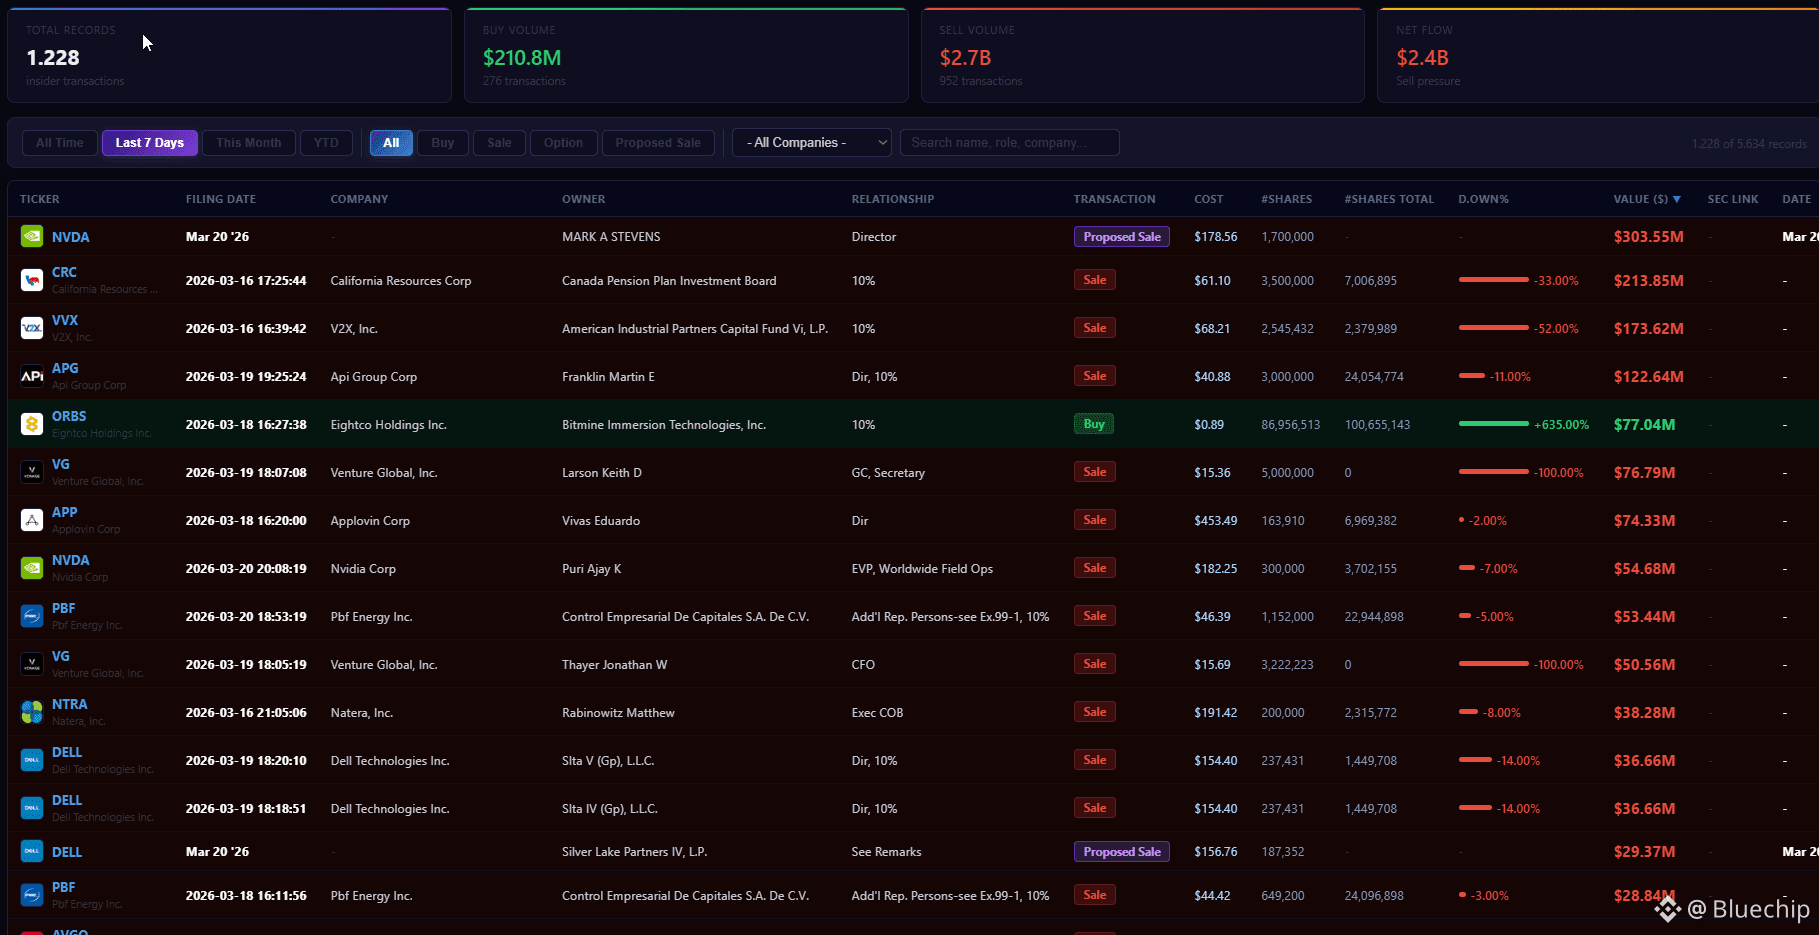Screen dimensions: 1819x935
Task: Click the ORBS company logo icon
Action: (32, 424)
